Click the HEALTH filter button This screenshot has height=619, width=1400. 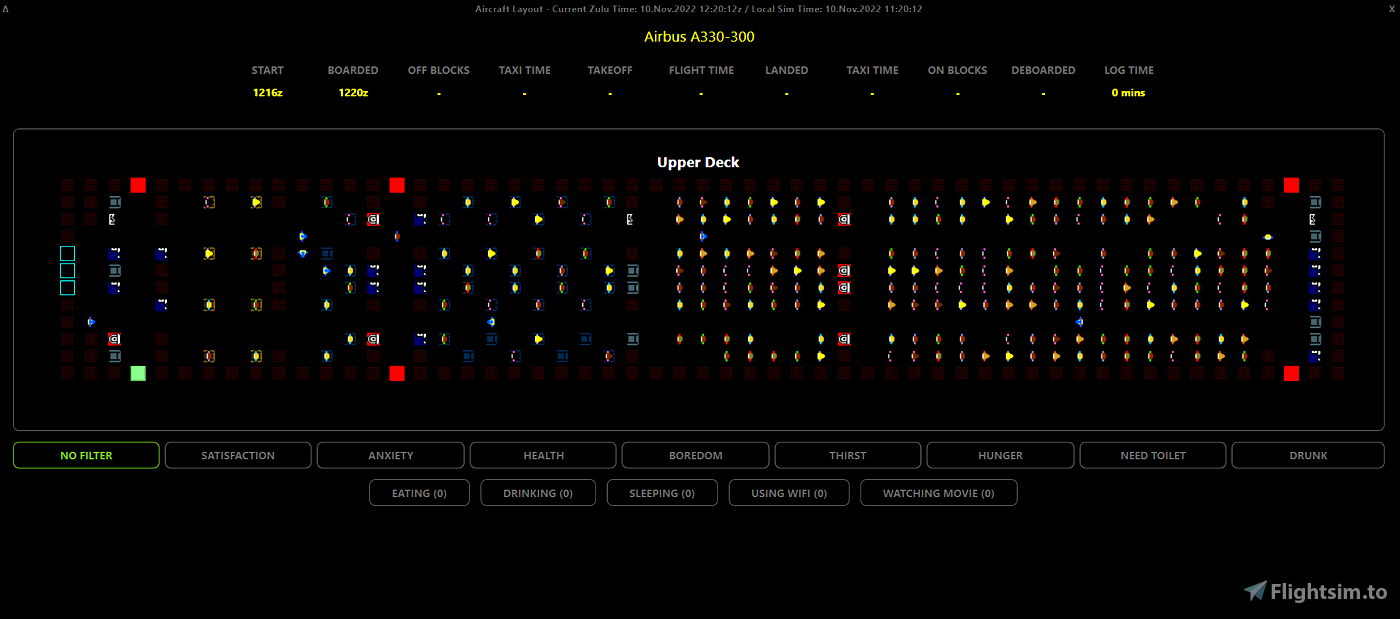point(543,455)
